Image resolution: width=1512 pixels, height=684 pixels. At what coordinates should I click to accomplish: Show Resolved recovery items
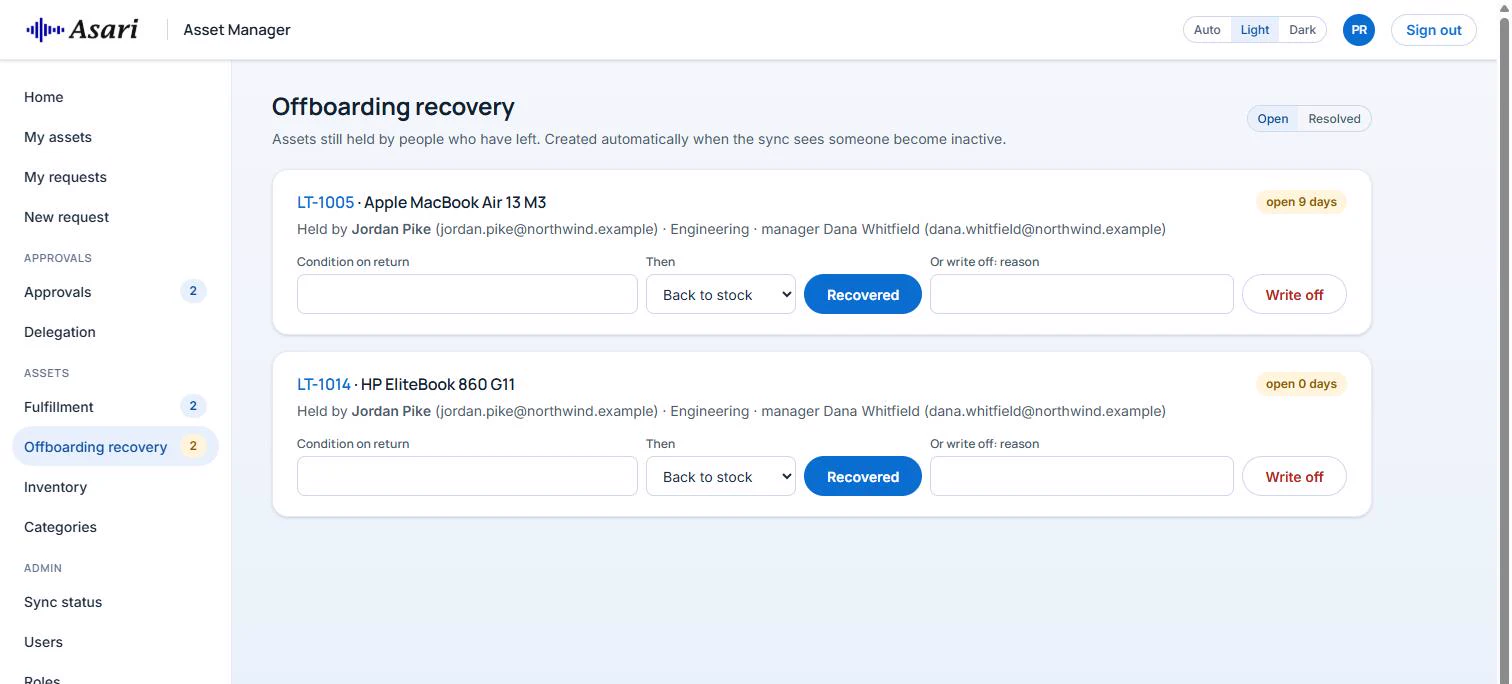click(x=1334, y=119)
